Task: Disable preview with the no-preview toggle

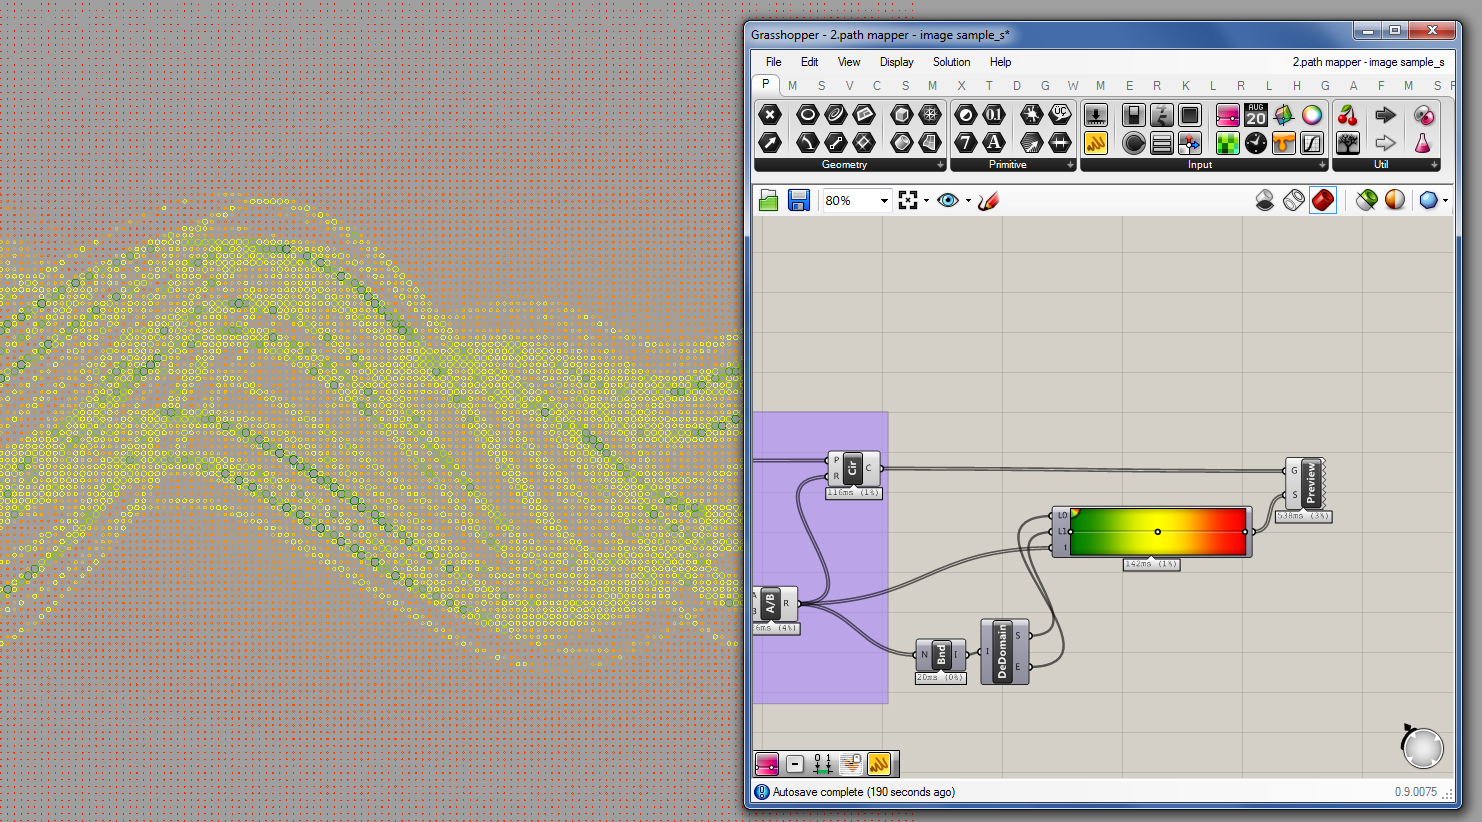Action: coord(1265,201)
